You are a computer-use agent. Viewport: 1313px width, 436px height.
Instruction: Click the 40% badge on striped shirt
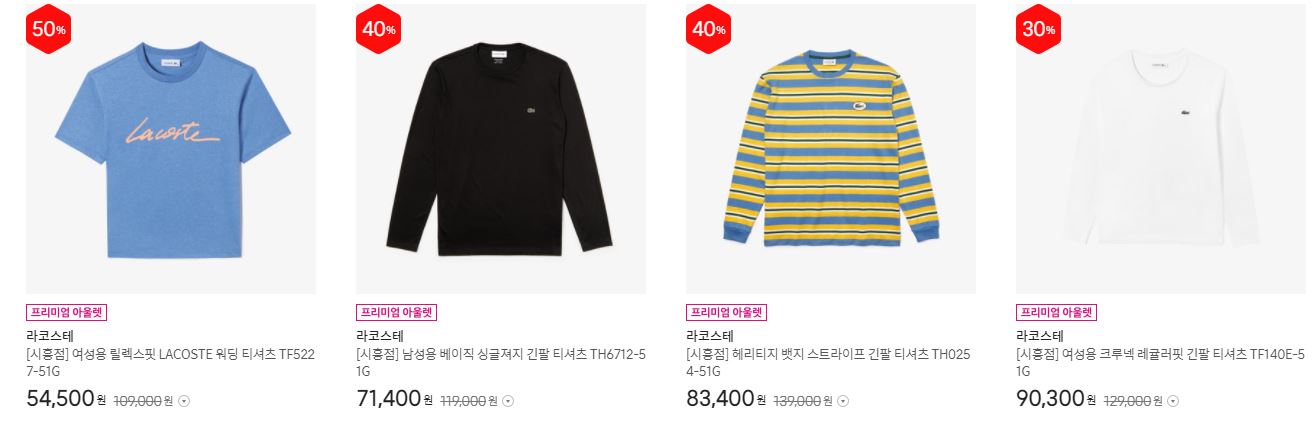[x=708, y=29]
